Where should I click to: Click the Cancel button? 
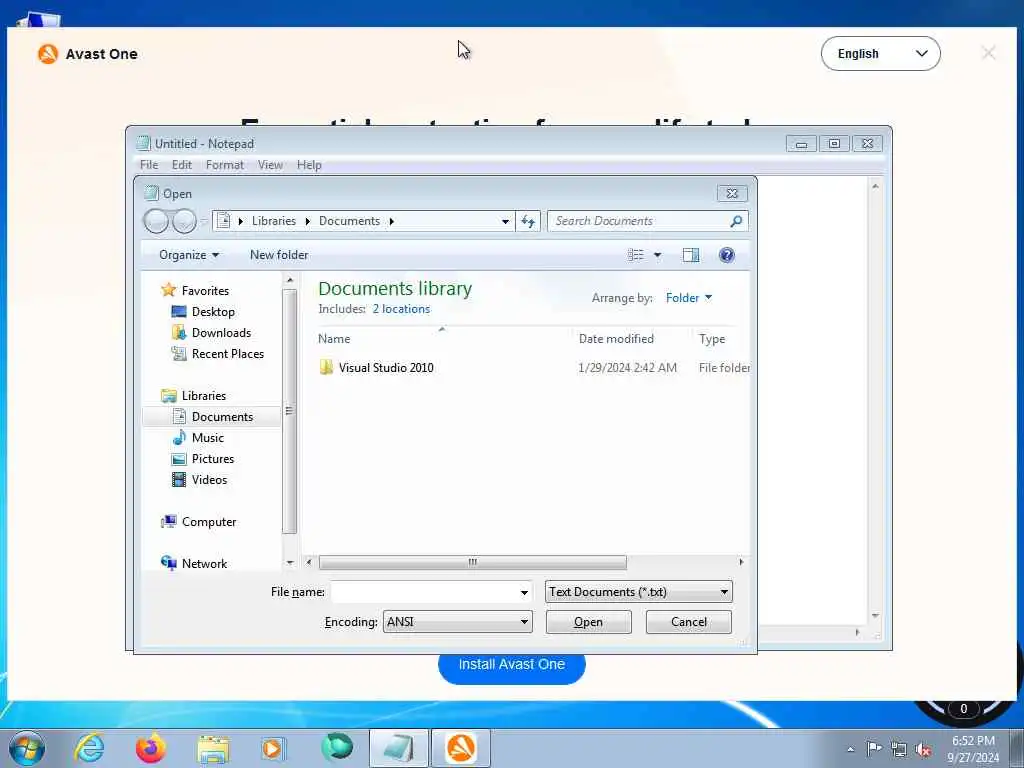pyautogui.click(x=688, y=622)
